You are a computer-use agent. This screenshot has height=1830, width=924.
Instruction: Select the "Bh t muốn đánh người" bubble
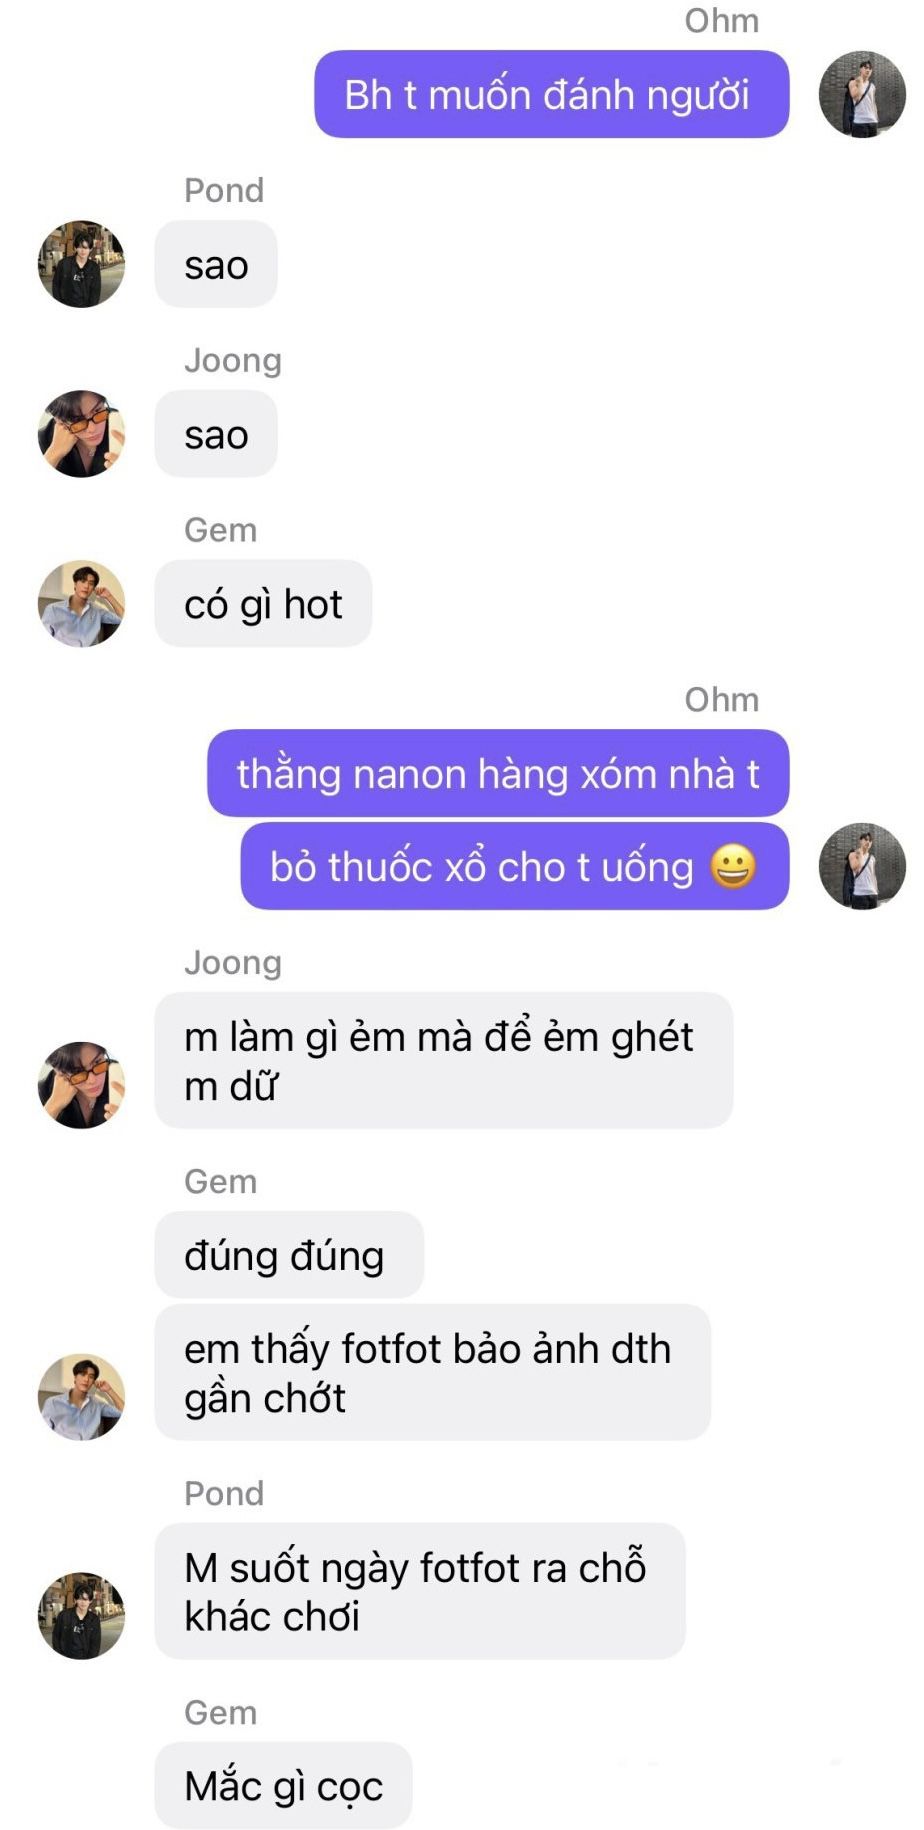click(552, 94)
